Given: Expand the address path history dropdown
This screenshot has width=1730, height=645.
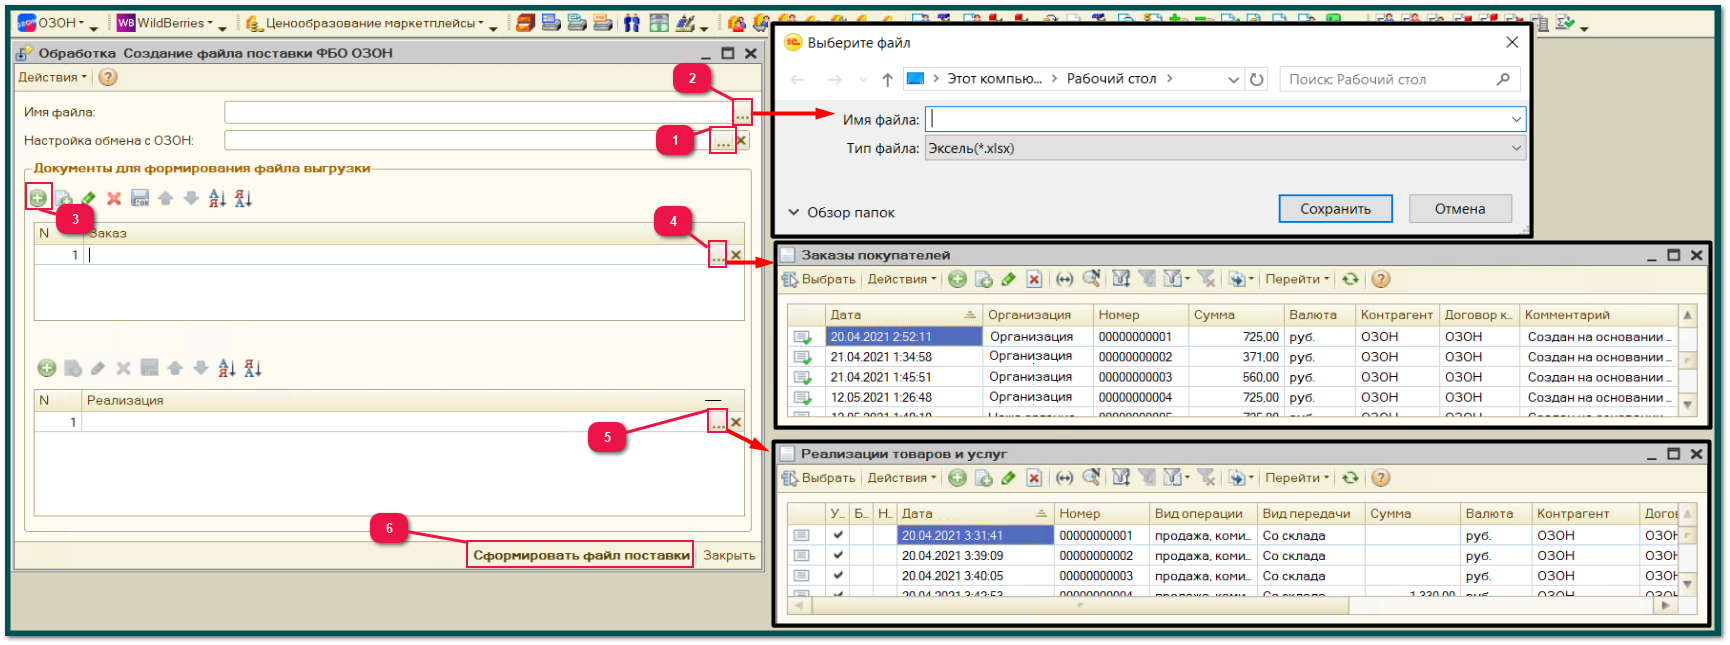Looking at the screenshot, I should pos(1234,79).
